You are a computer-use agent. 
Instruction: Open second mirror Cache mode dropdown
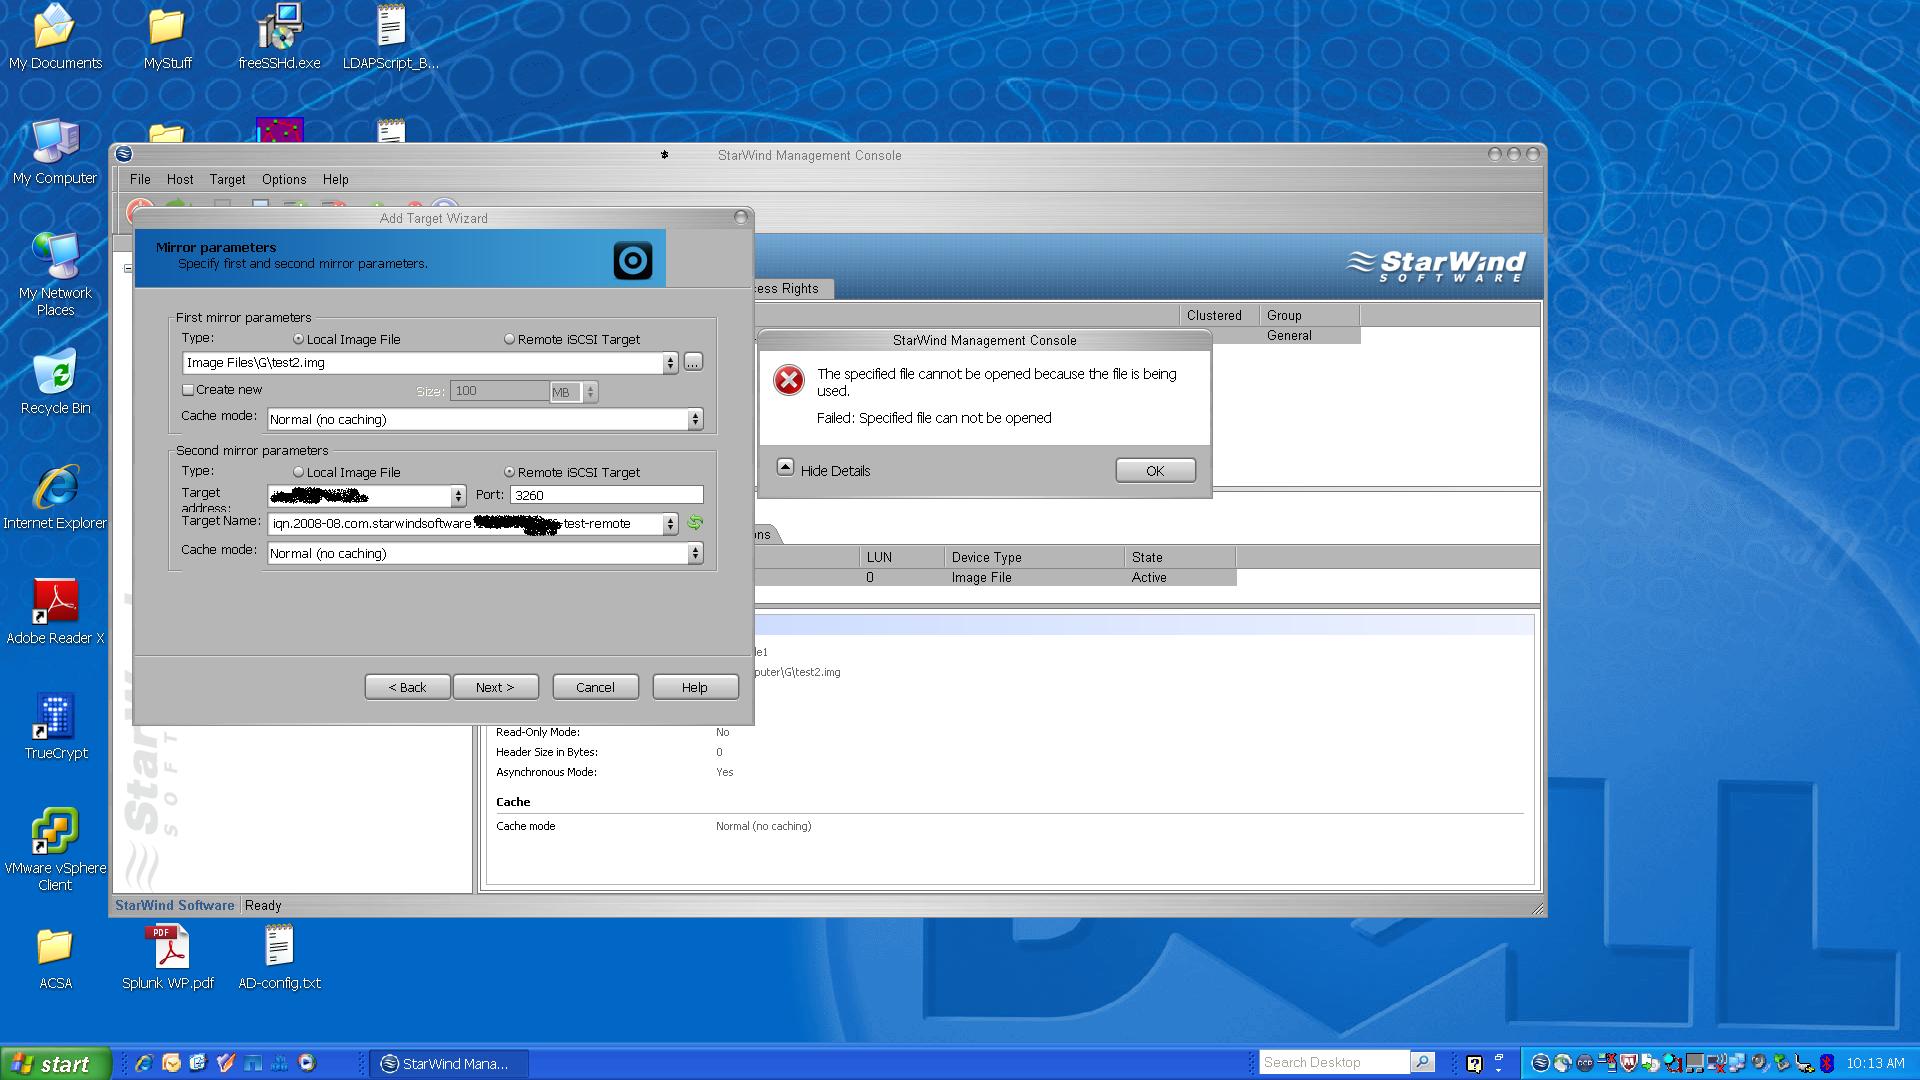695,553
